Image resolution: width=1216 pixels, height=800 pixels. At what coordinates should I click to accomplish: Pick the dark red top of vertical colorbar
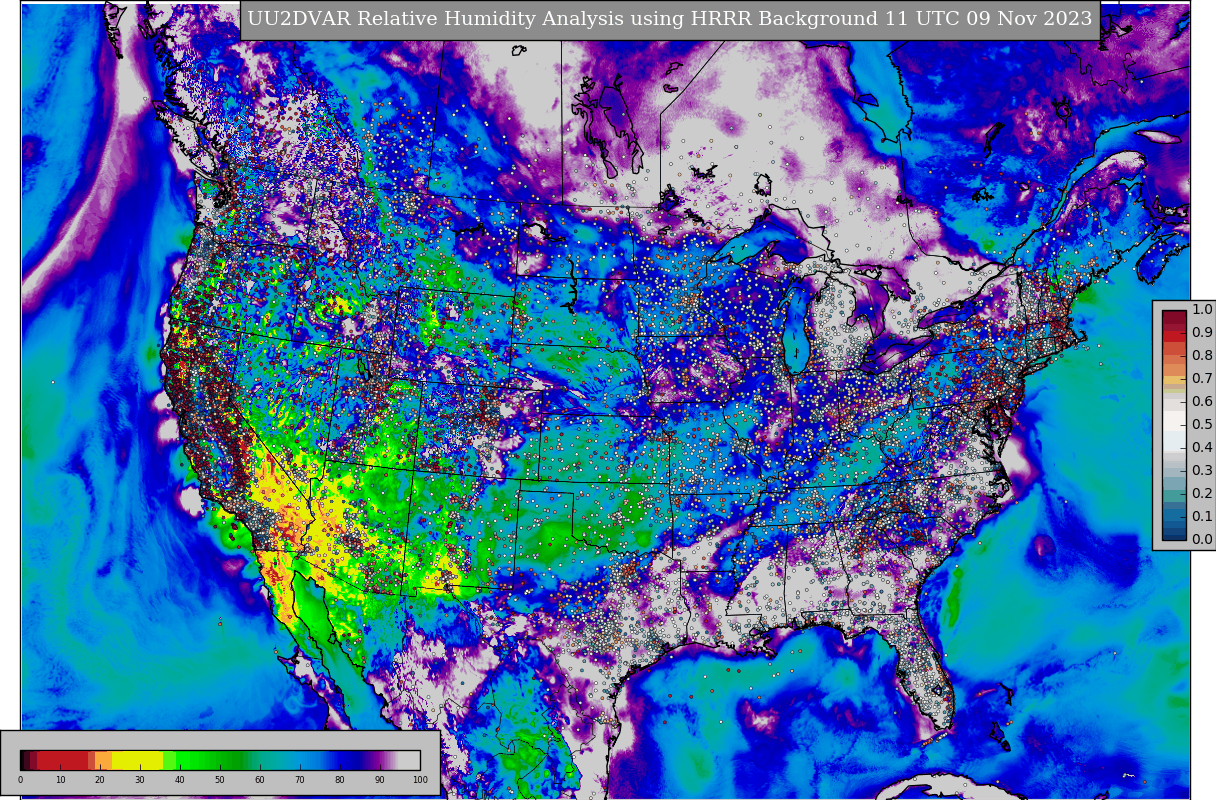coord(1174,317)
